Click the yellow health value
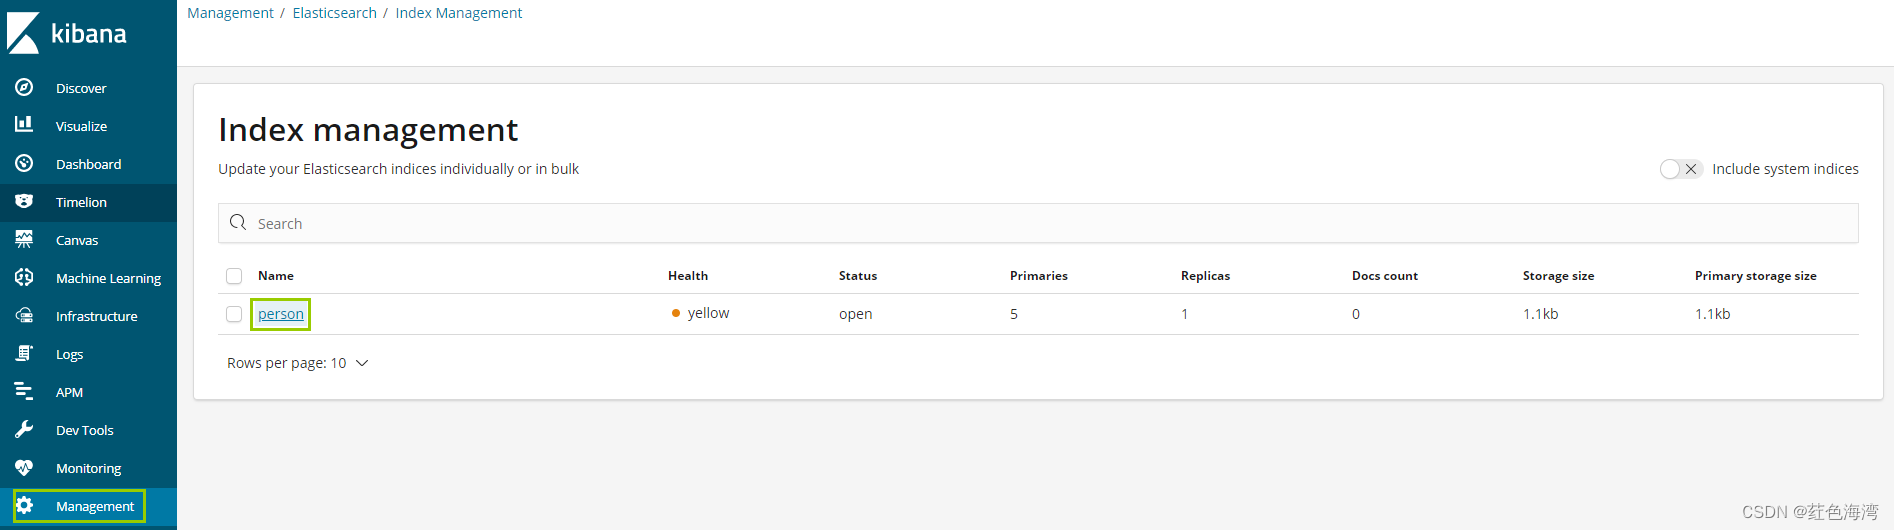1894x530 pixels. coord(708,313)
